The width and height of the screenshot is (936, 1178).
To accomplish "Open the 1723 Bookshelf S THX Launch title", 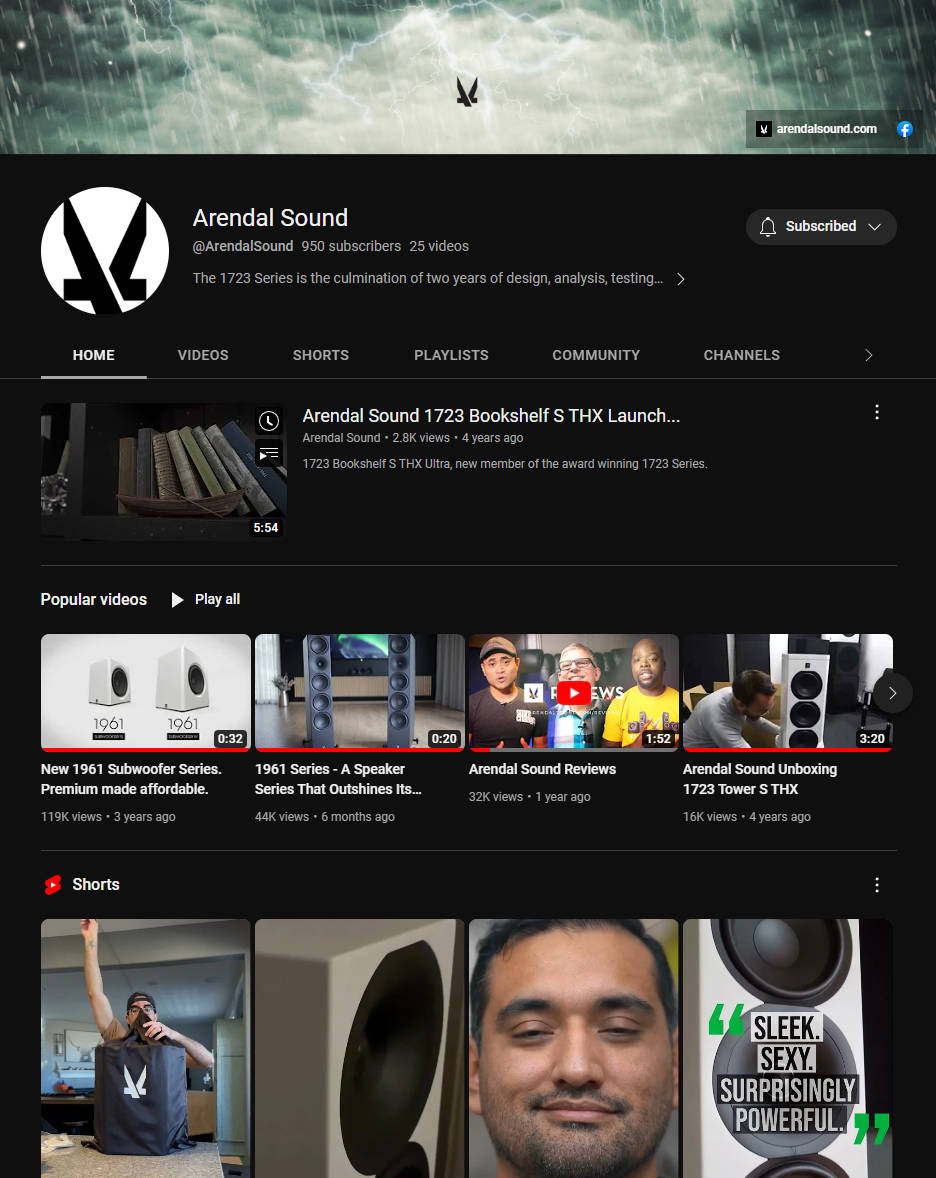I will pyautogui.click(x=491, y=415).
